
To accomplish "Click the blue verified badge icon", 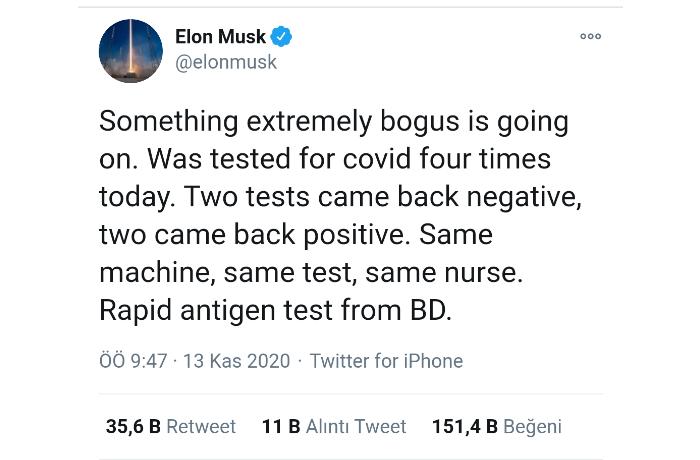I will point(281,37).
